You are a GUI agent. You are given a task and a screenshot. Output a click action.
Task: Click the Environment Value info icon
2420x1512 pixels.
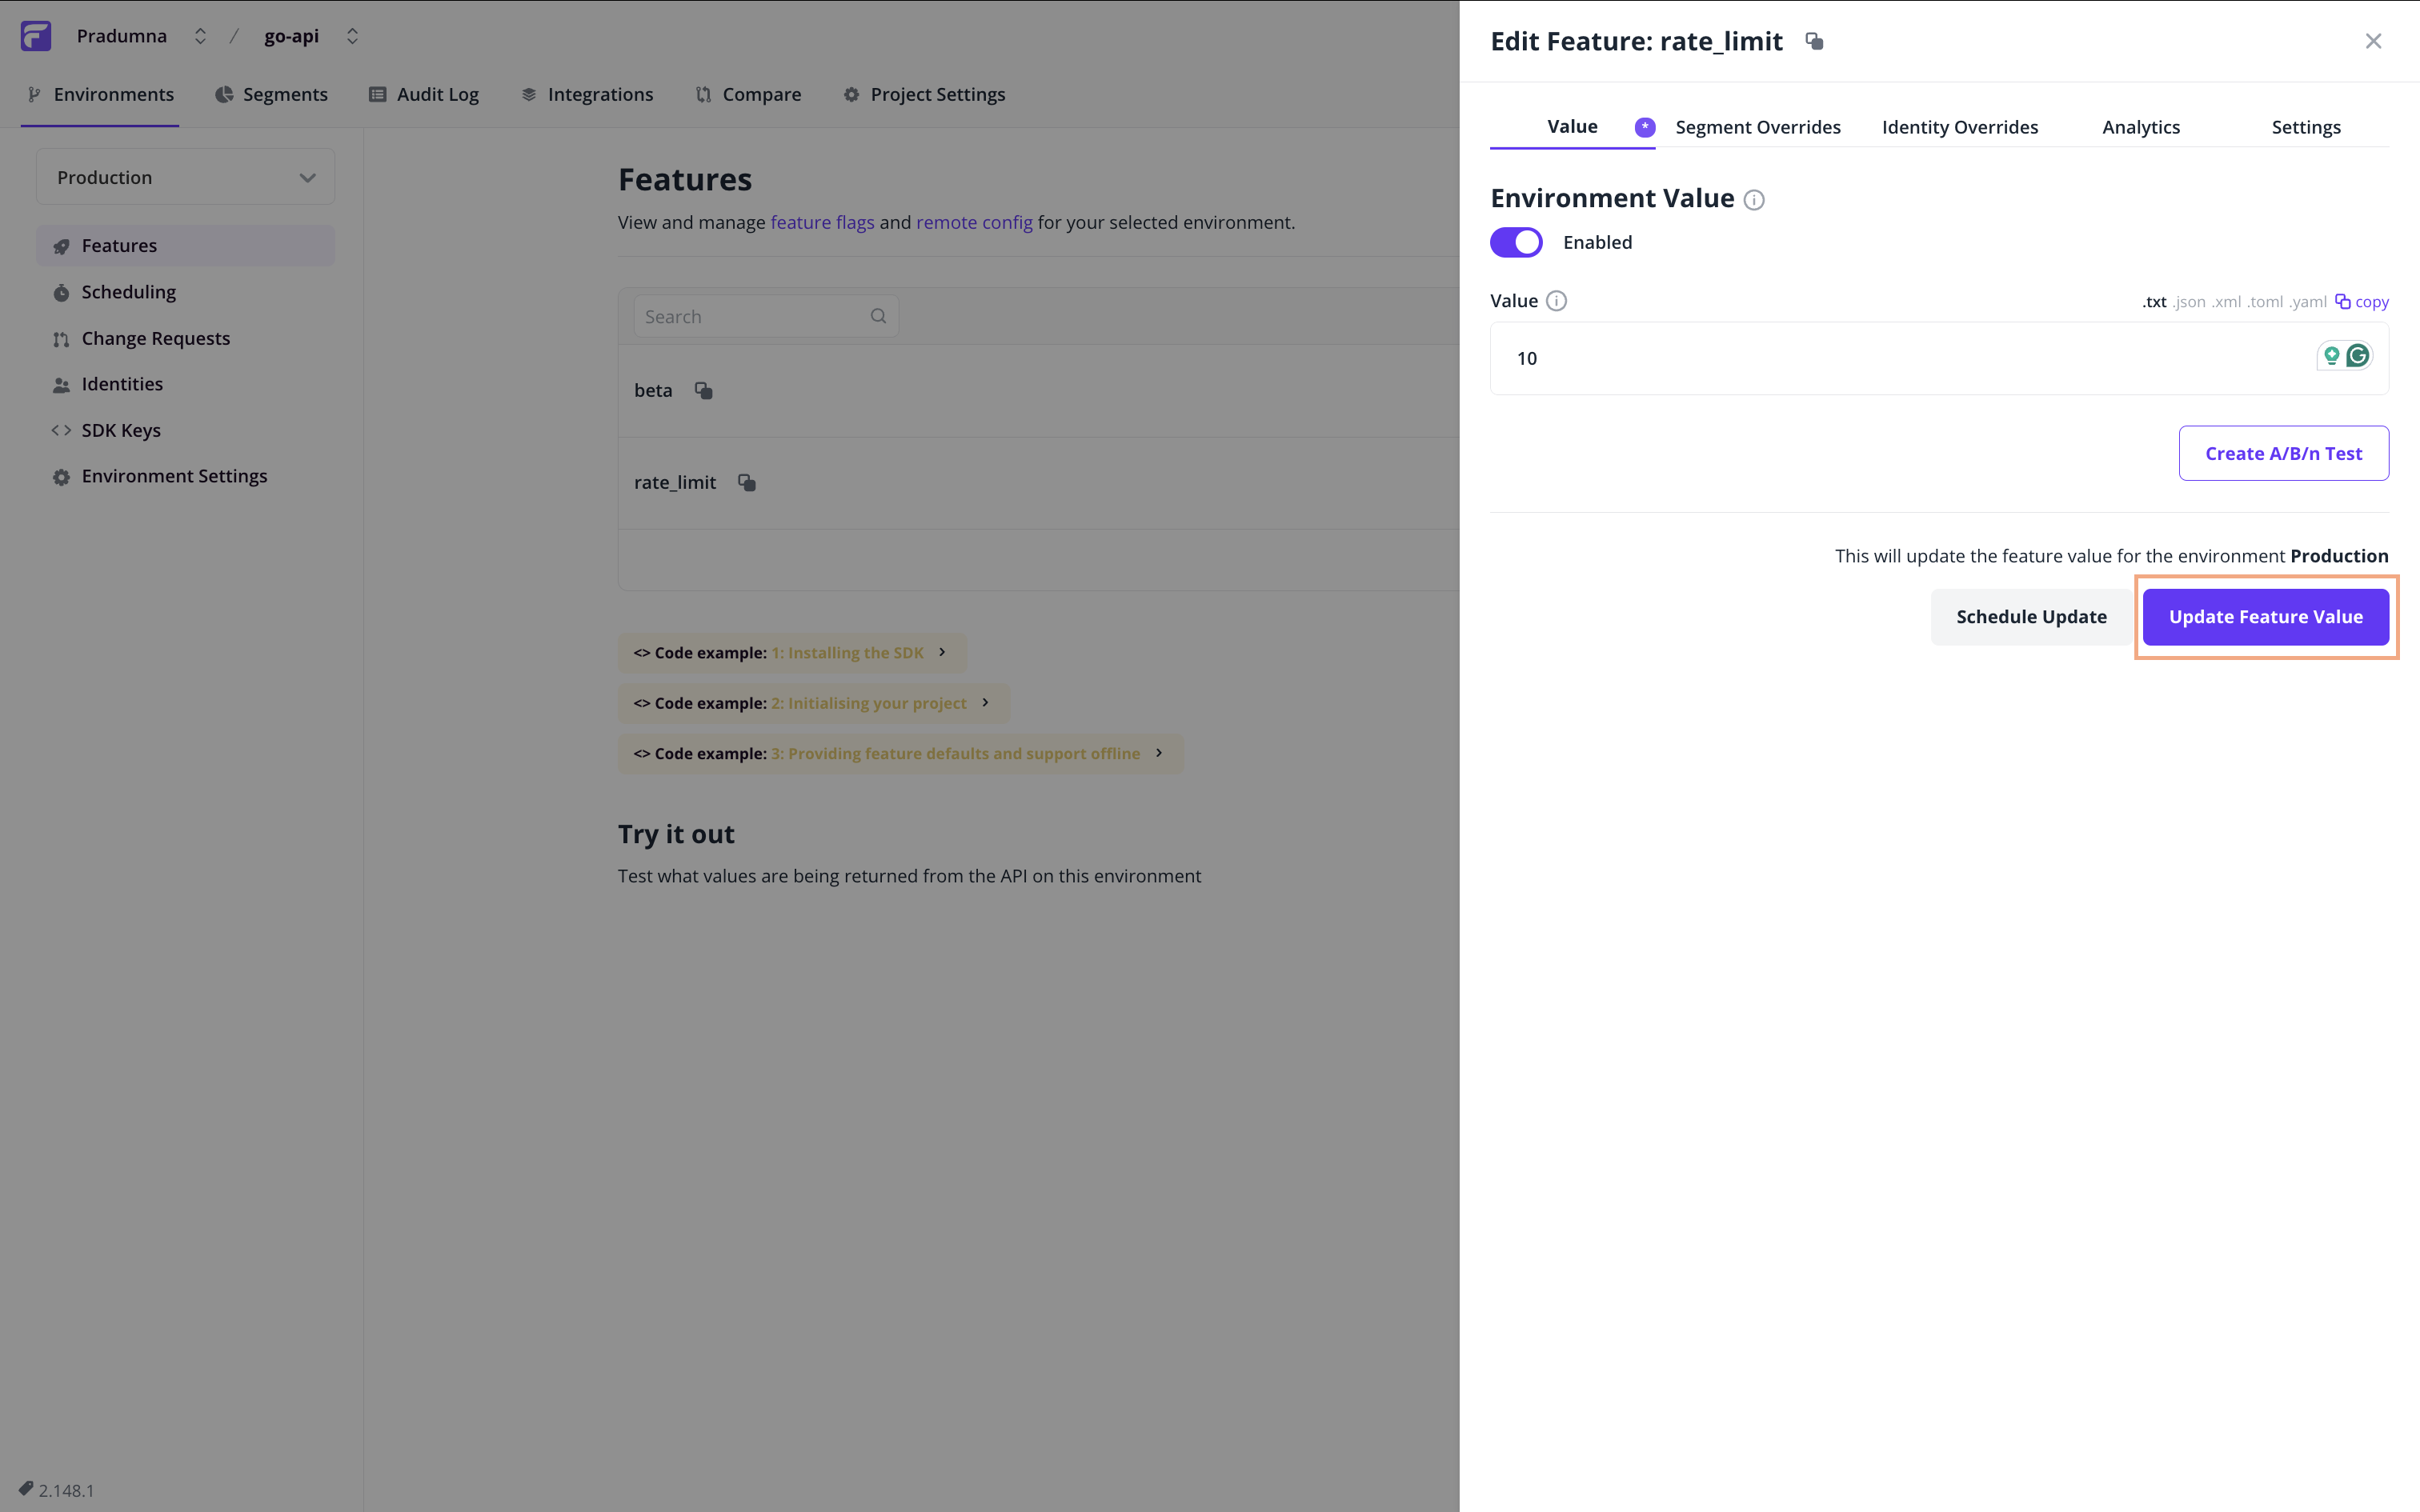(x=1754, y=200)
